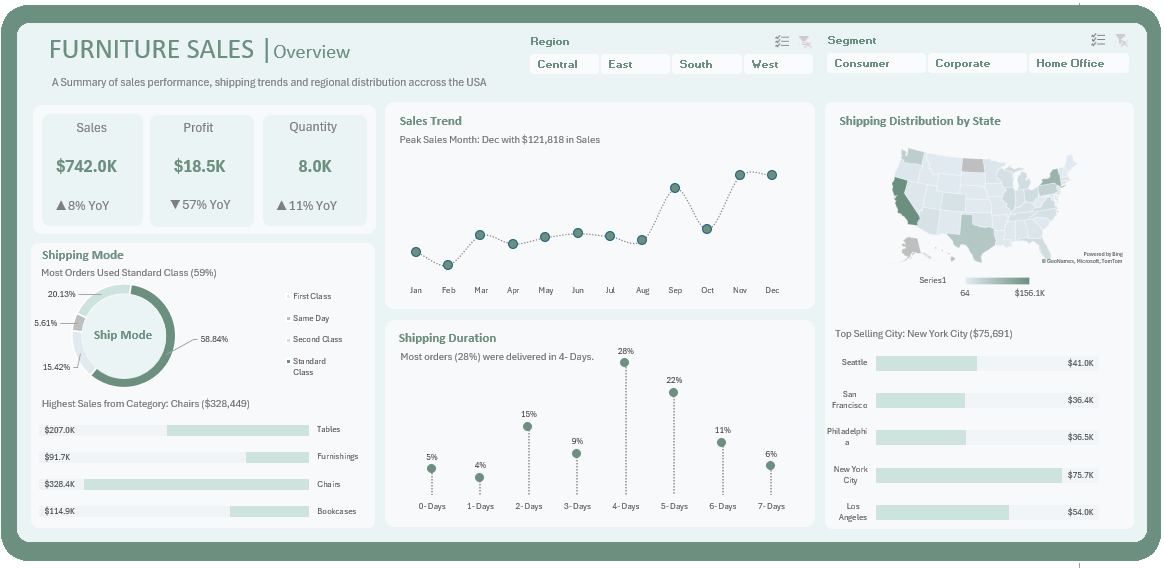This screenshot has height=568, width=1164.
Task: Select the Home Office segment filter
Action: pos(1078,64)
